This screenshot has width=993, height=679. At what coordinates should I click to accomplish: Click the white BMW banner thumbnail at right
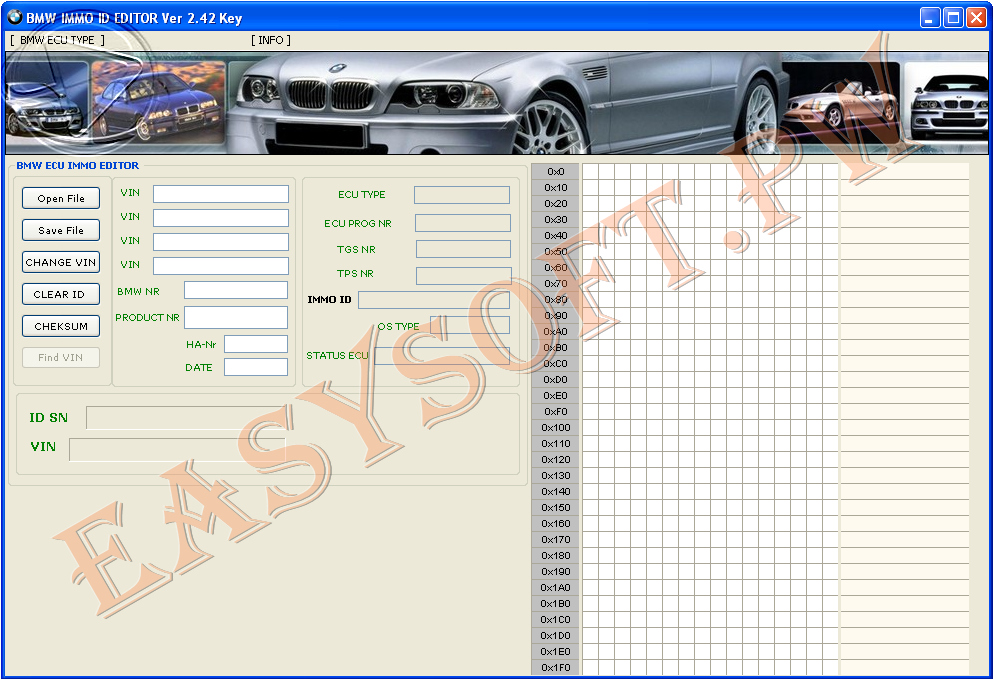[946, 101]
